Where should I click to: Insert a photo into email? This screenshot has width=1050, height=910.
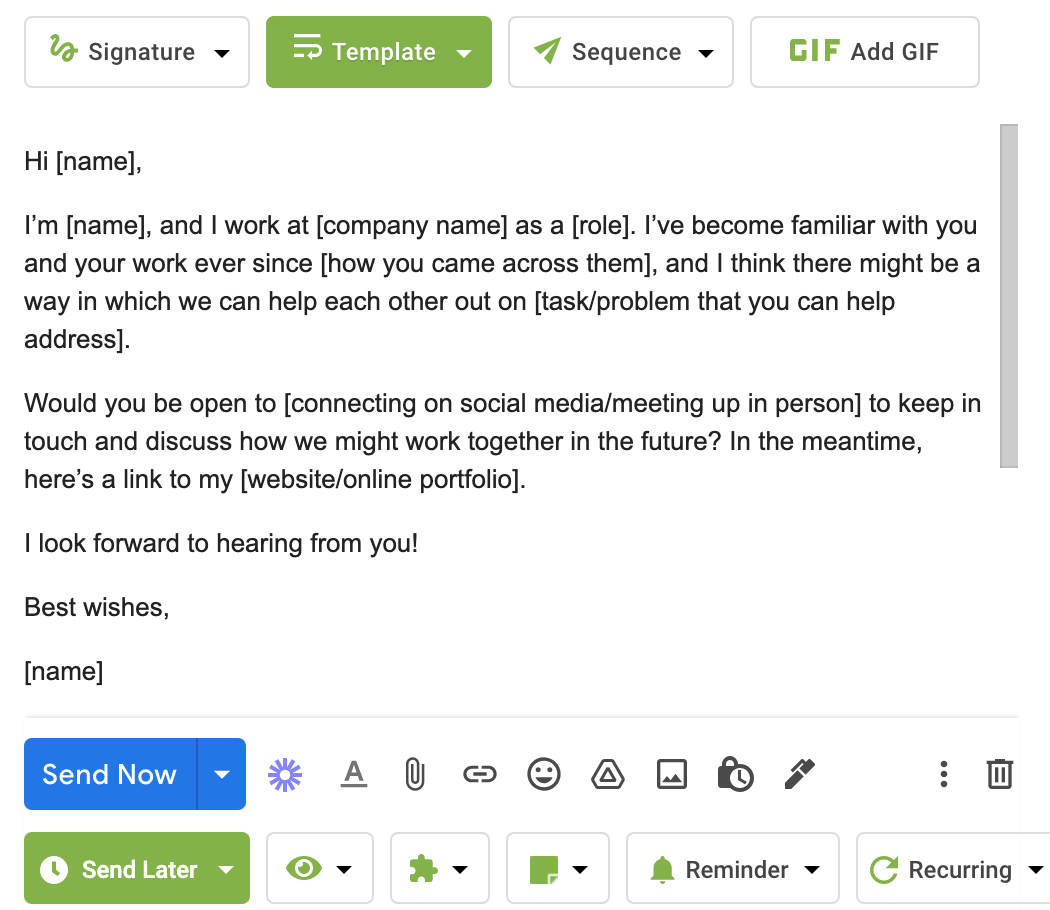672,774
